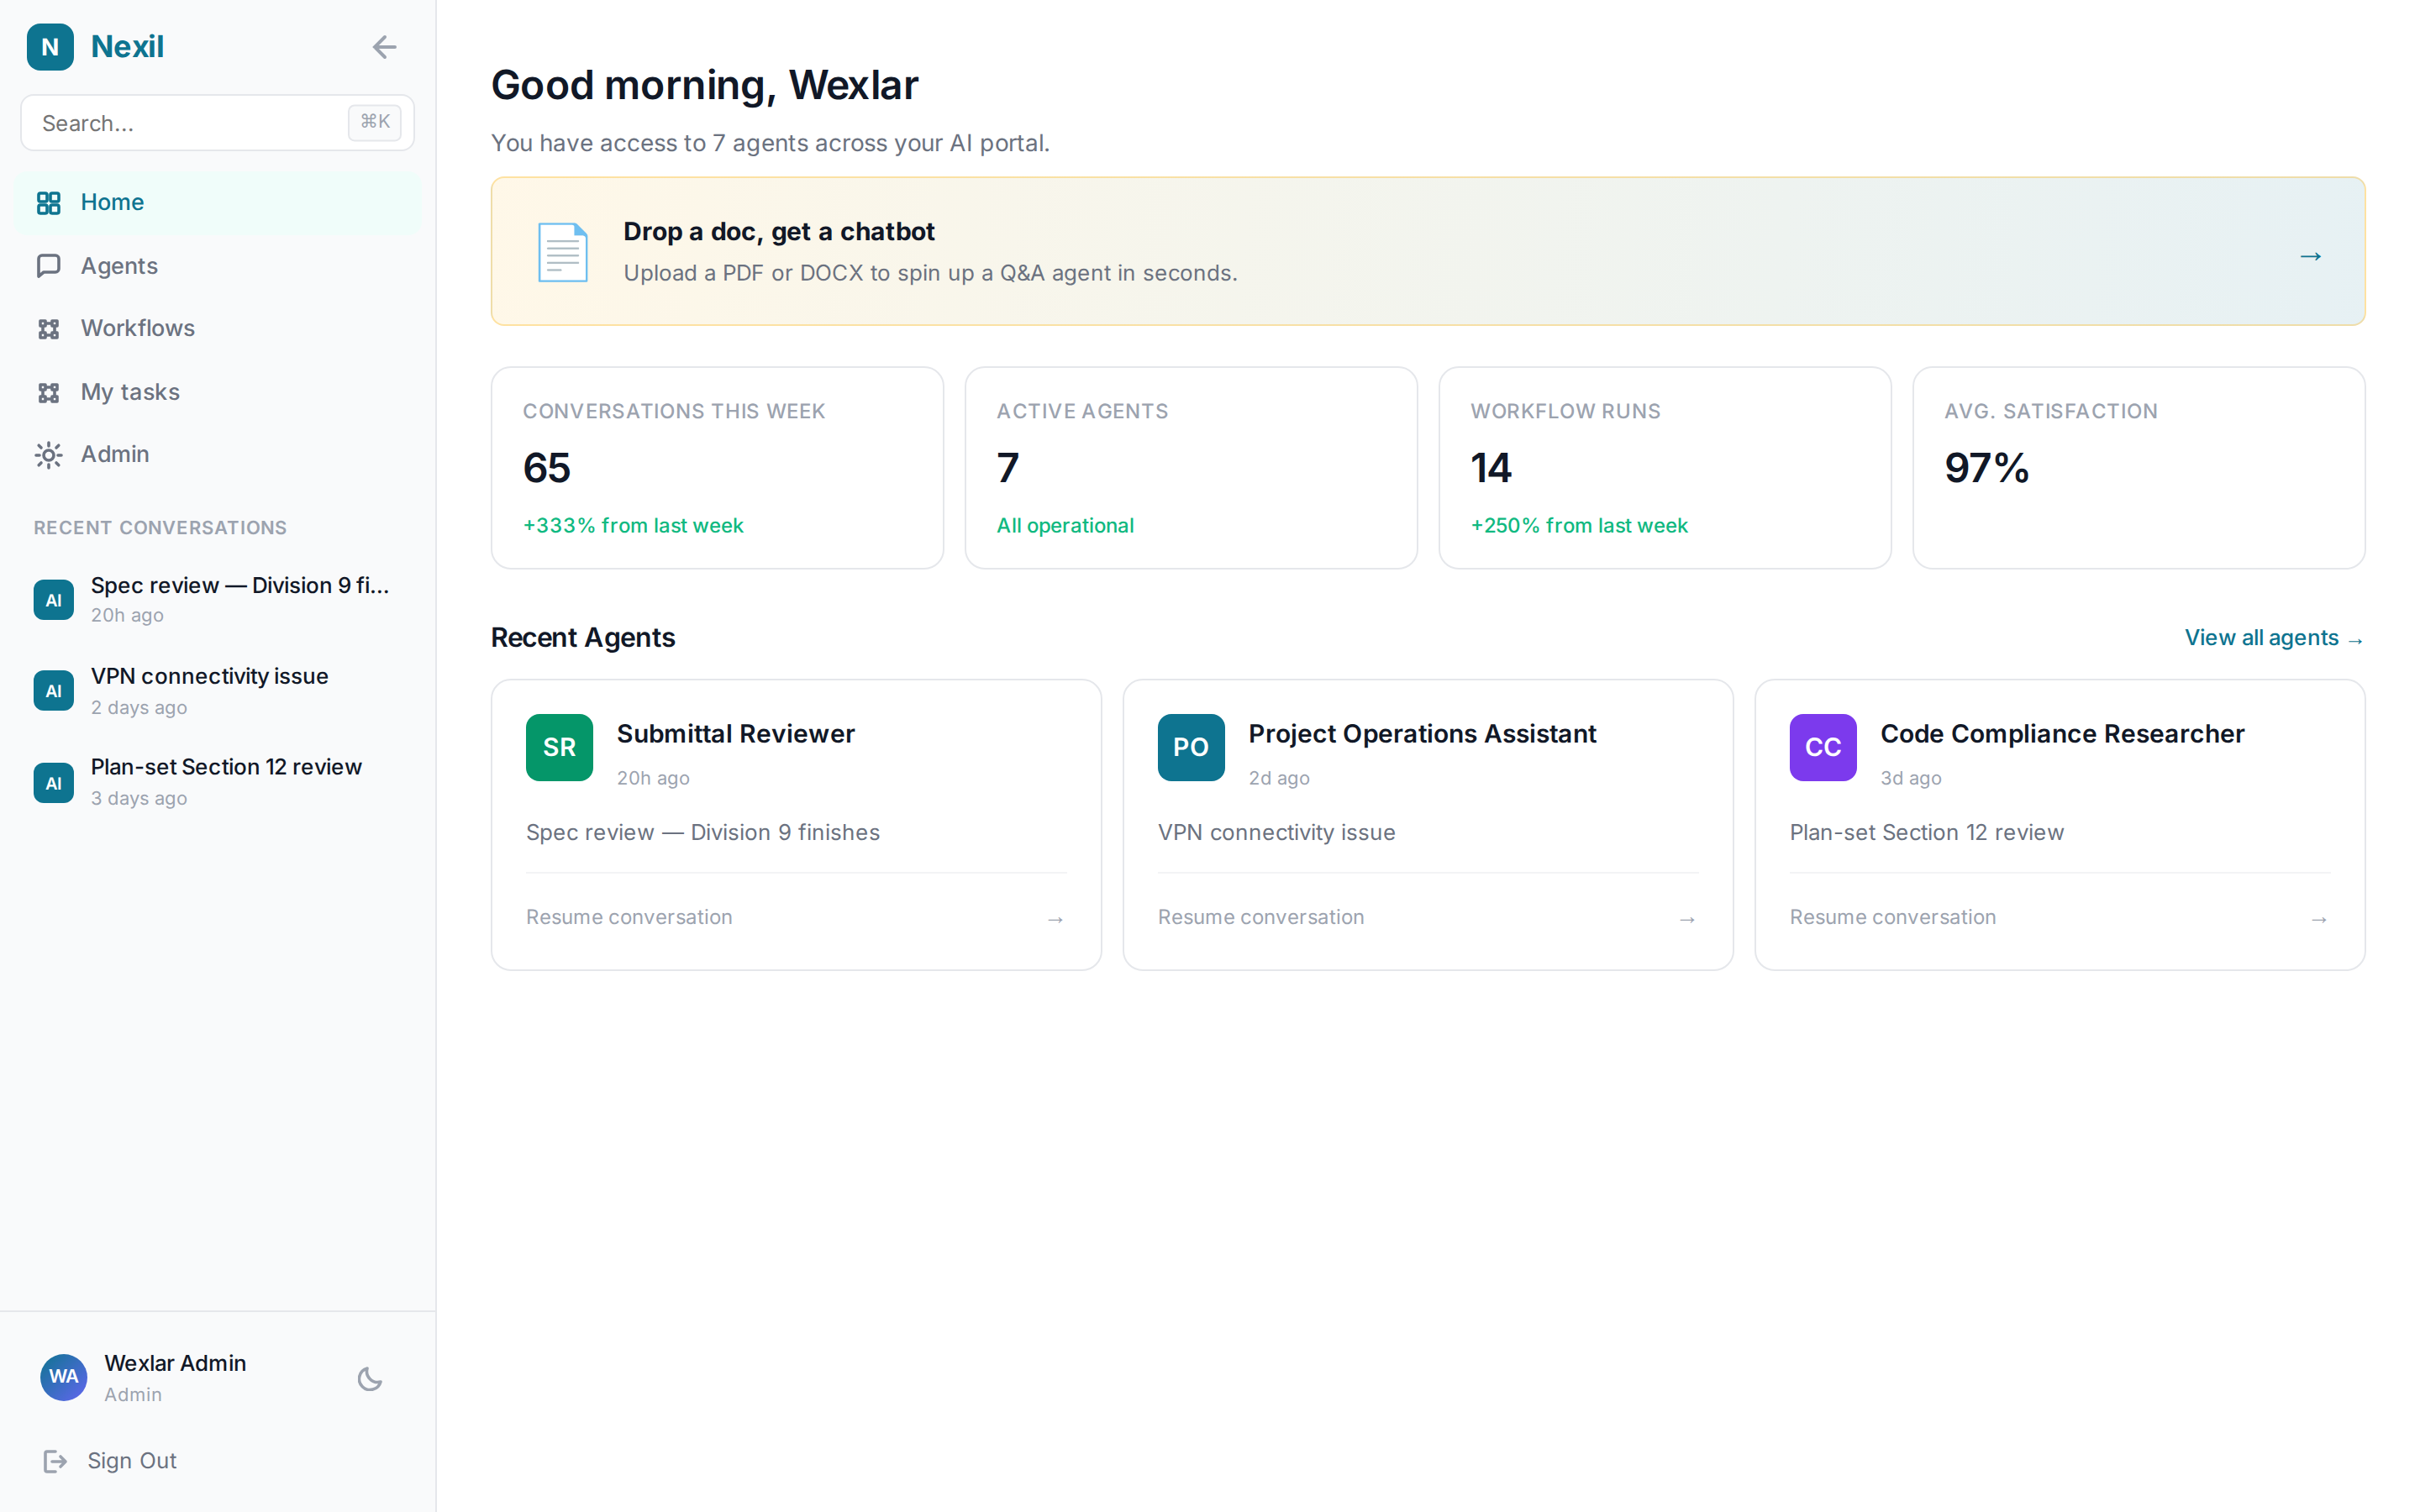
Task: Click VPN connectivity issue in Project Operations card
Action: [x=1276, y=832]
